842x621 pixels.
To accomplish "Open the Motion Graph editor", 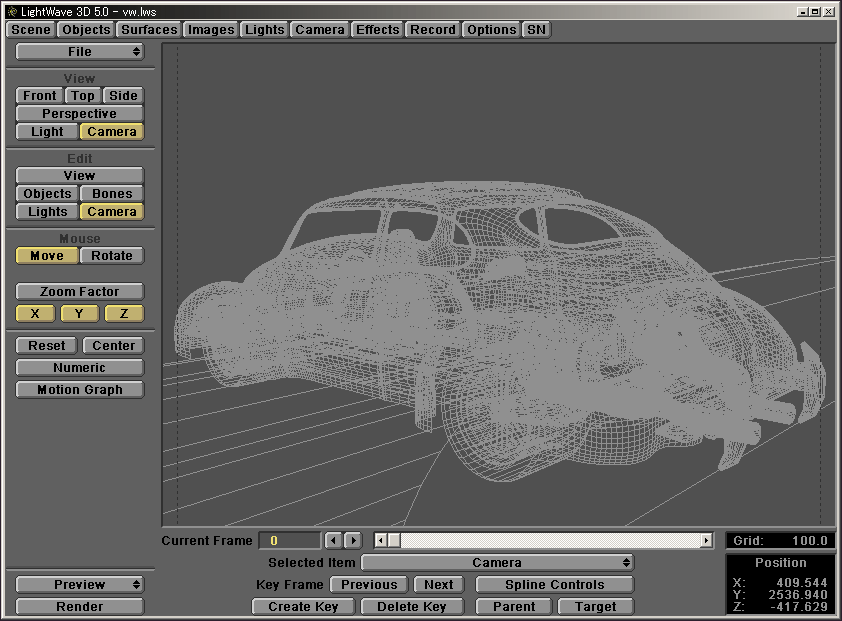I will (80, 390).
